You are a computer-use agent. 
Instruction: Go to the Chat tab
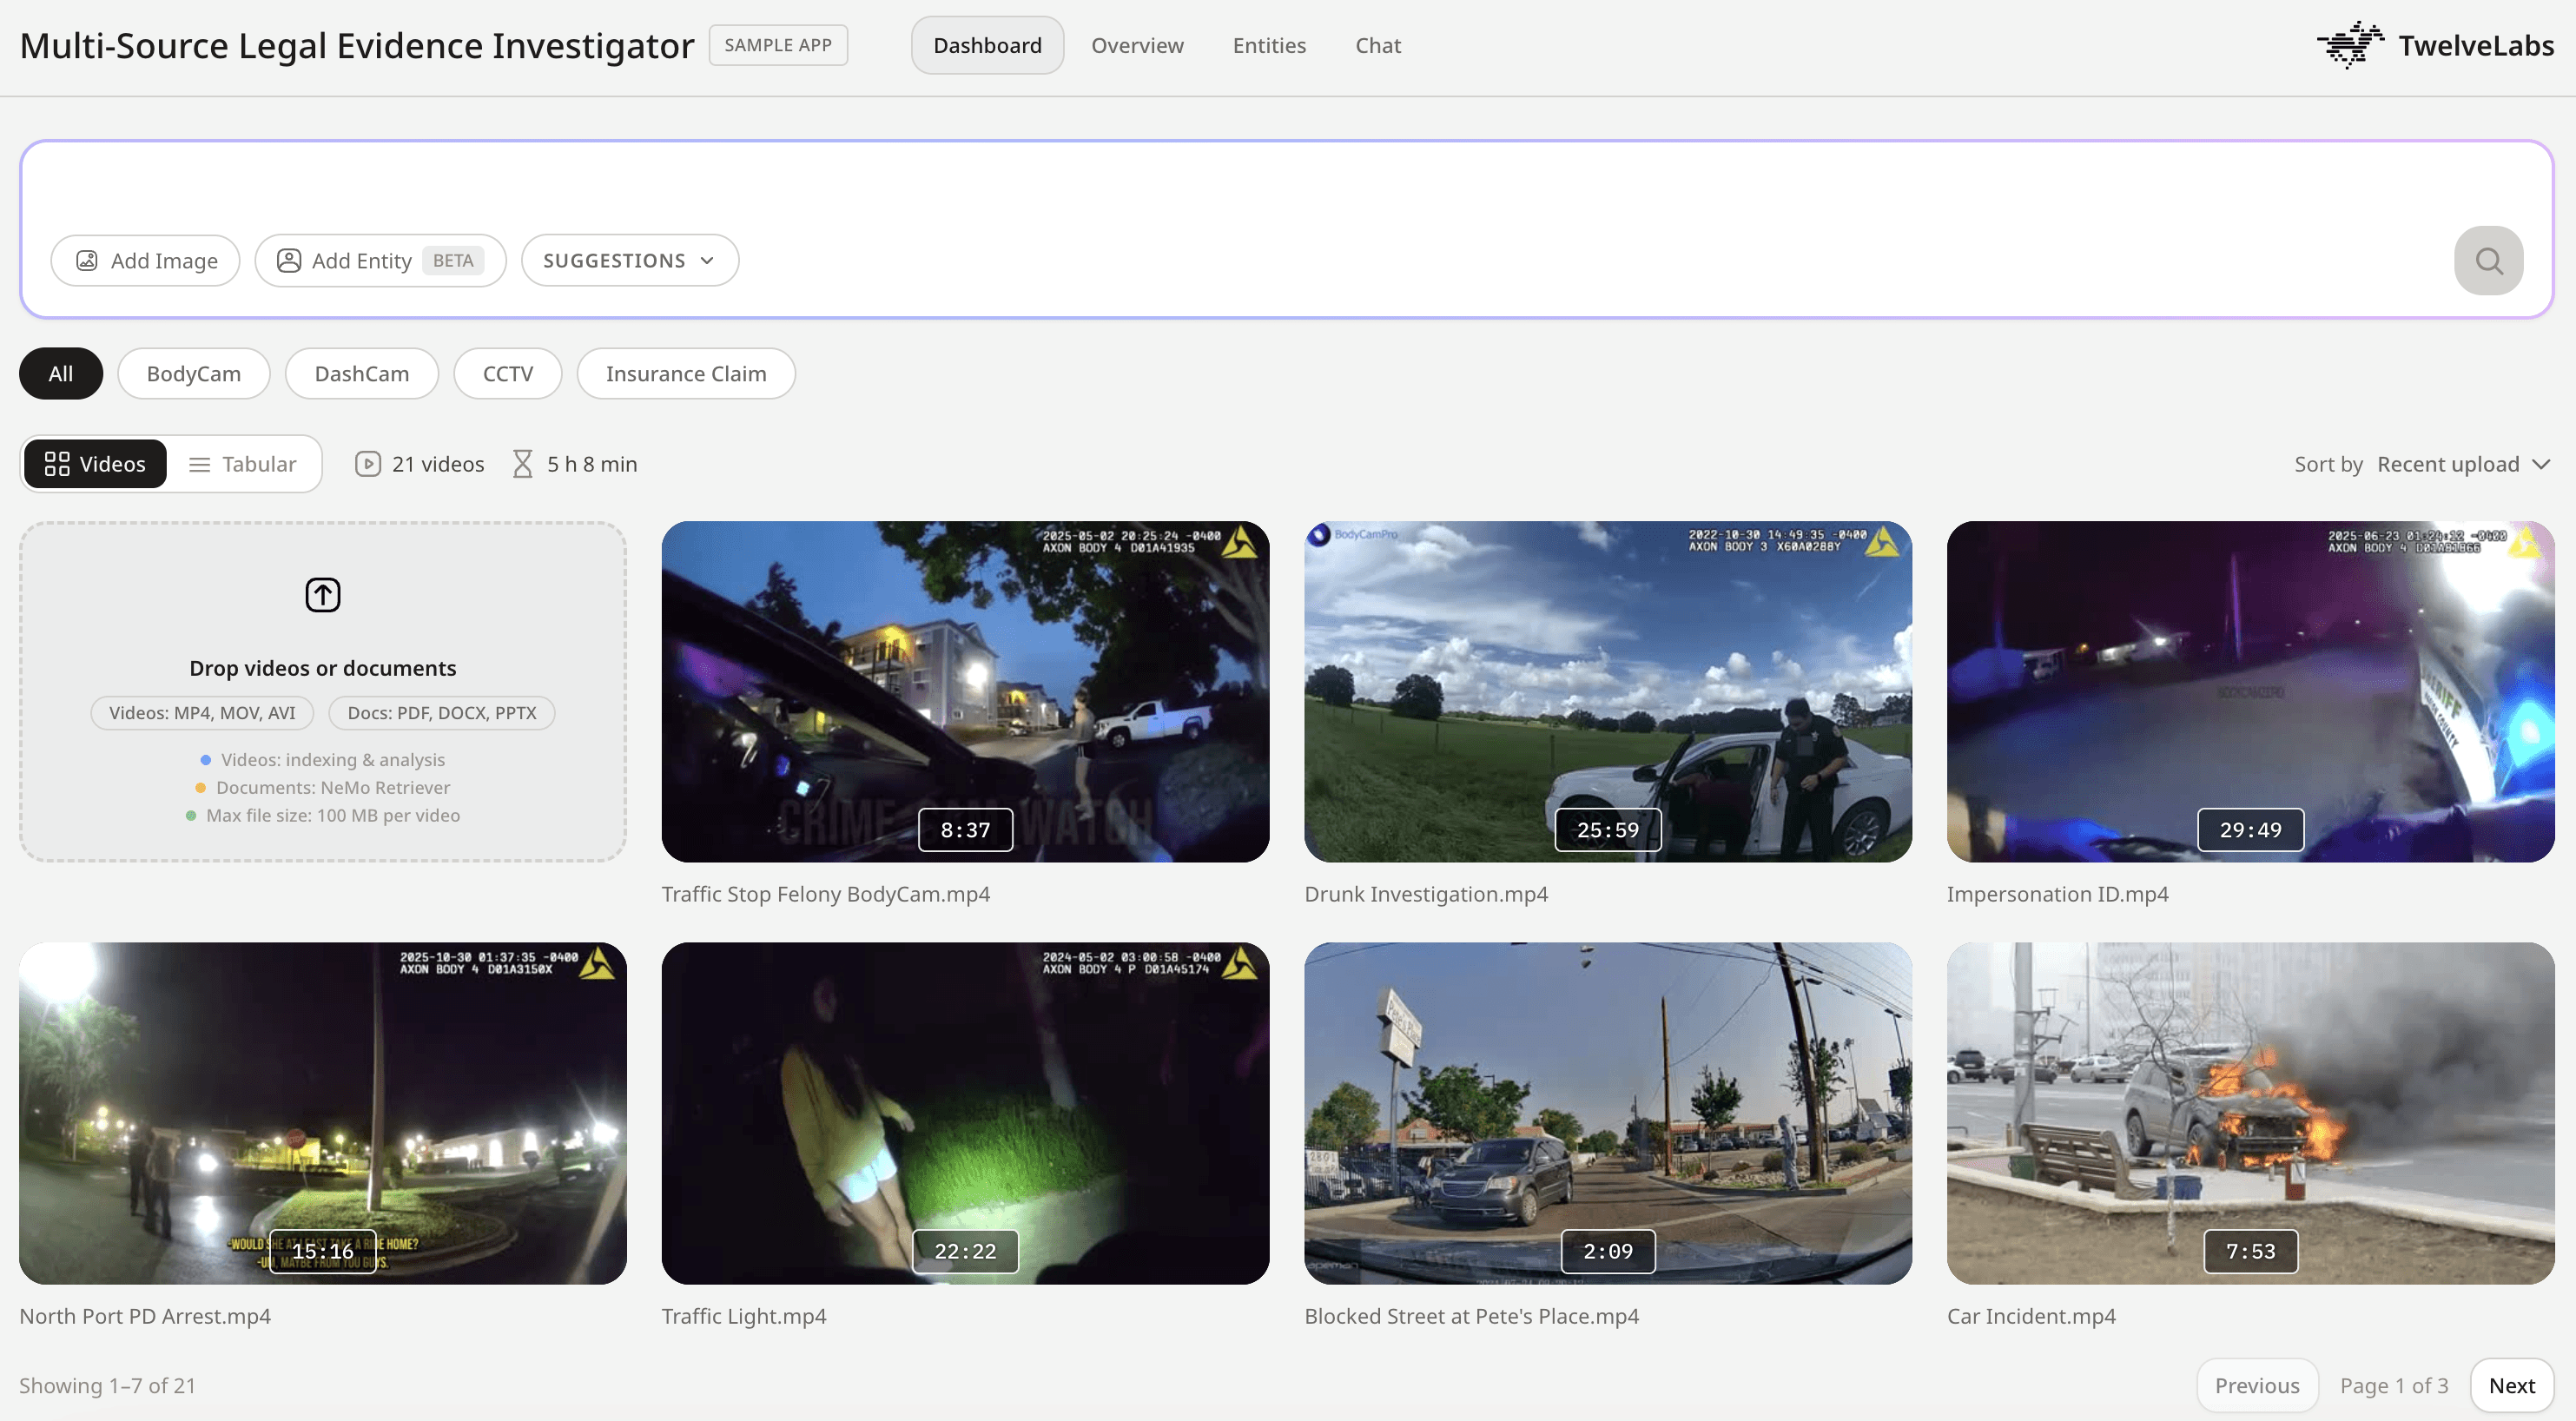1377,45
